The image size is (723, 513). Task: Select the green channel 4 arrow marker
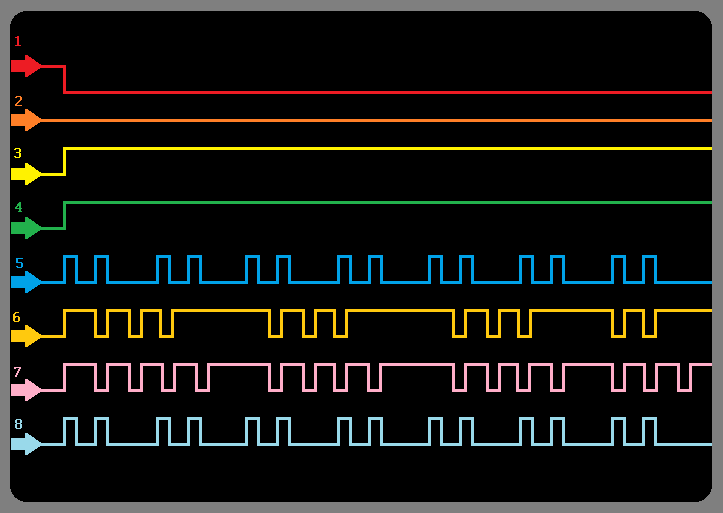coord(26,228)
